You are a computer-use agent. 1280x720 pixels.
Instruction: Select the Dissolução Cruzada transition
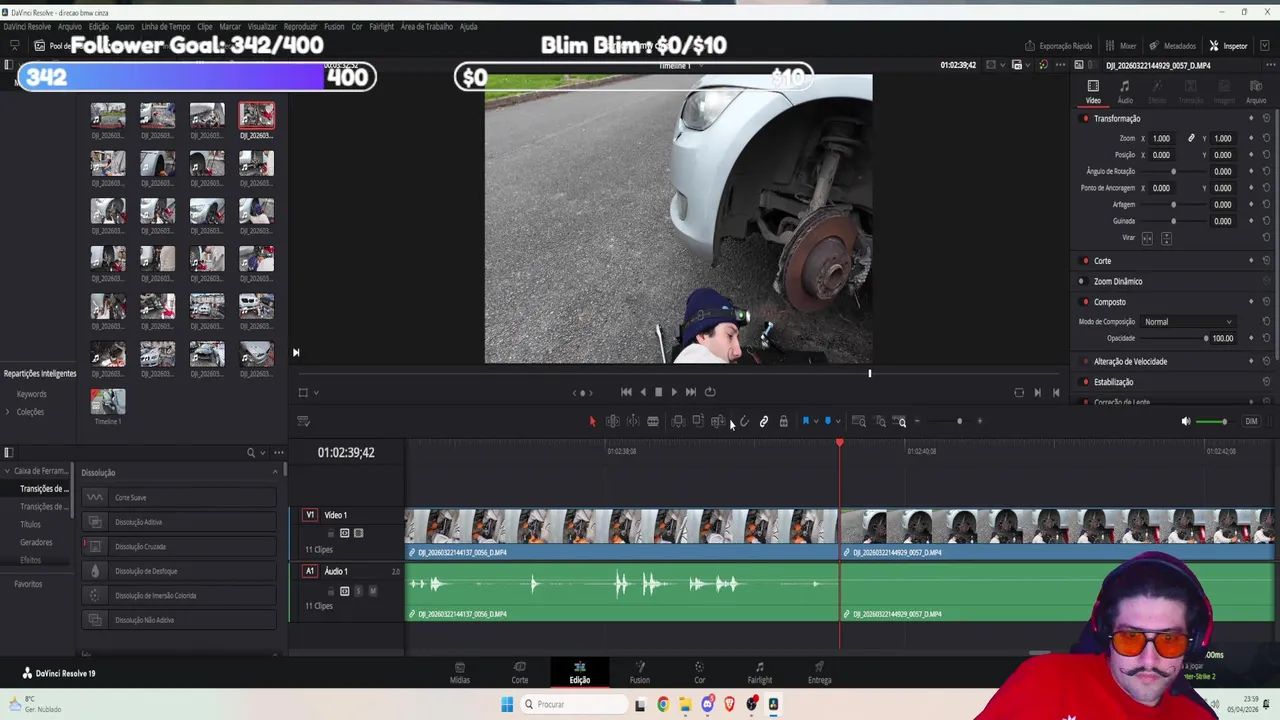click(x=179, y=547)
